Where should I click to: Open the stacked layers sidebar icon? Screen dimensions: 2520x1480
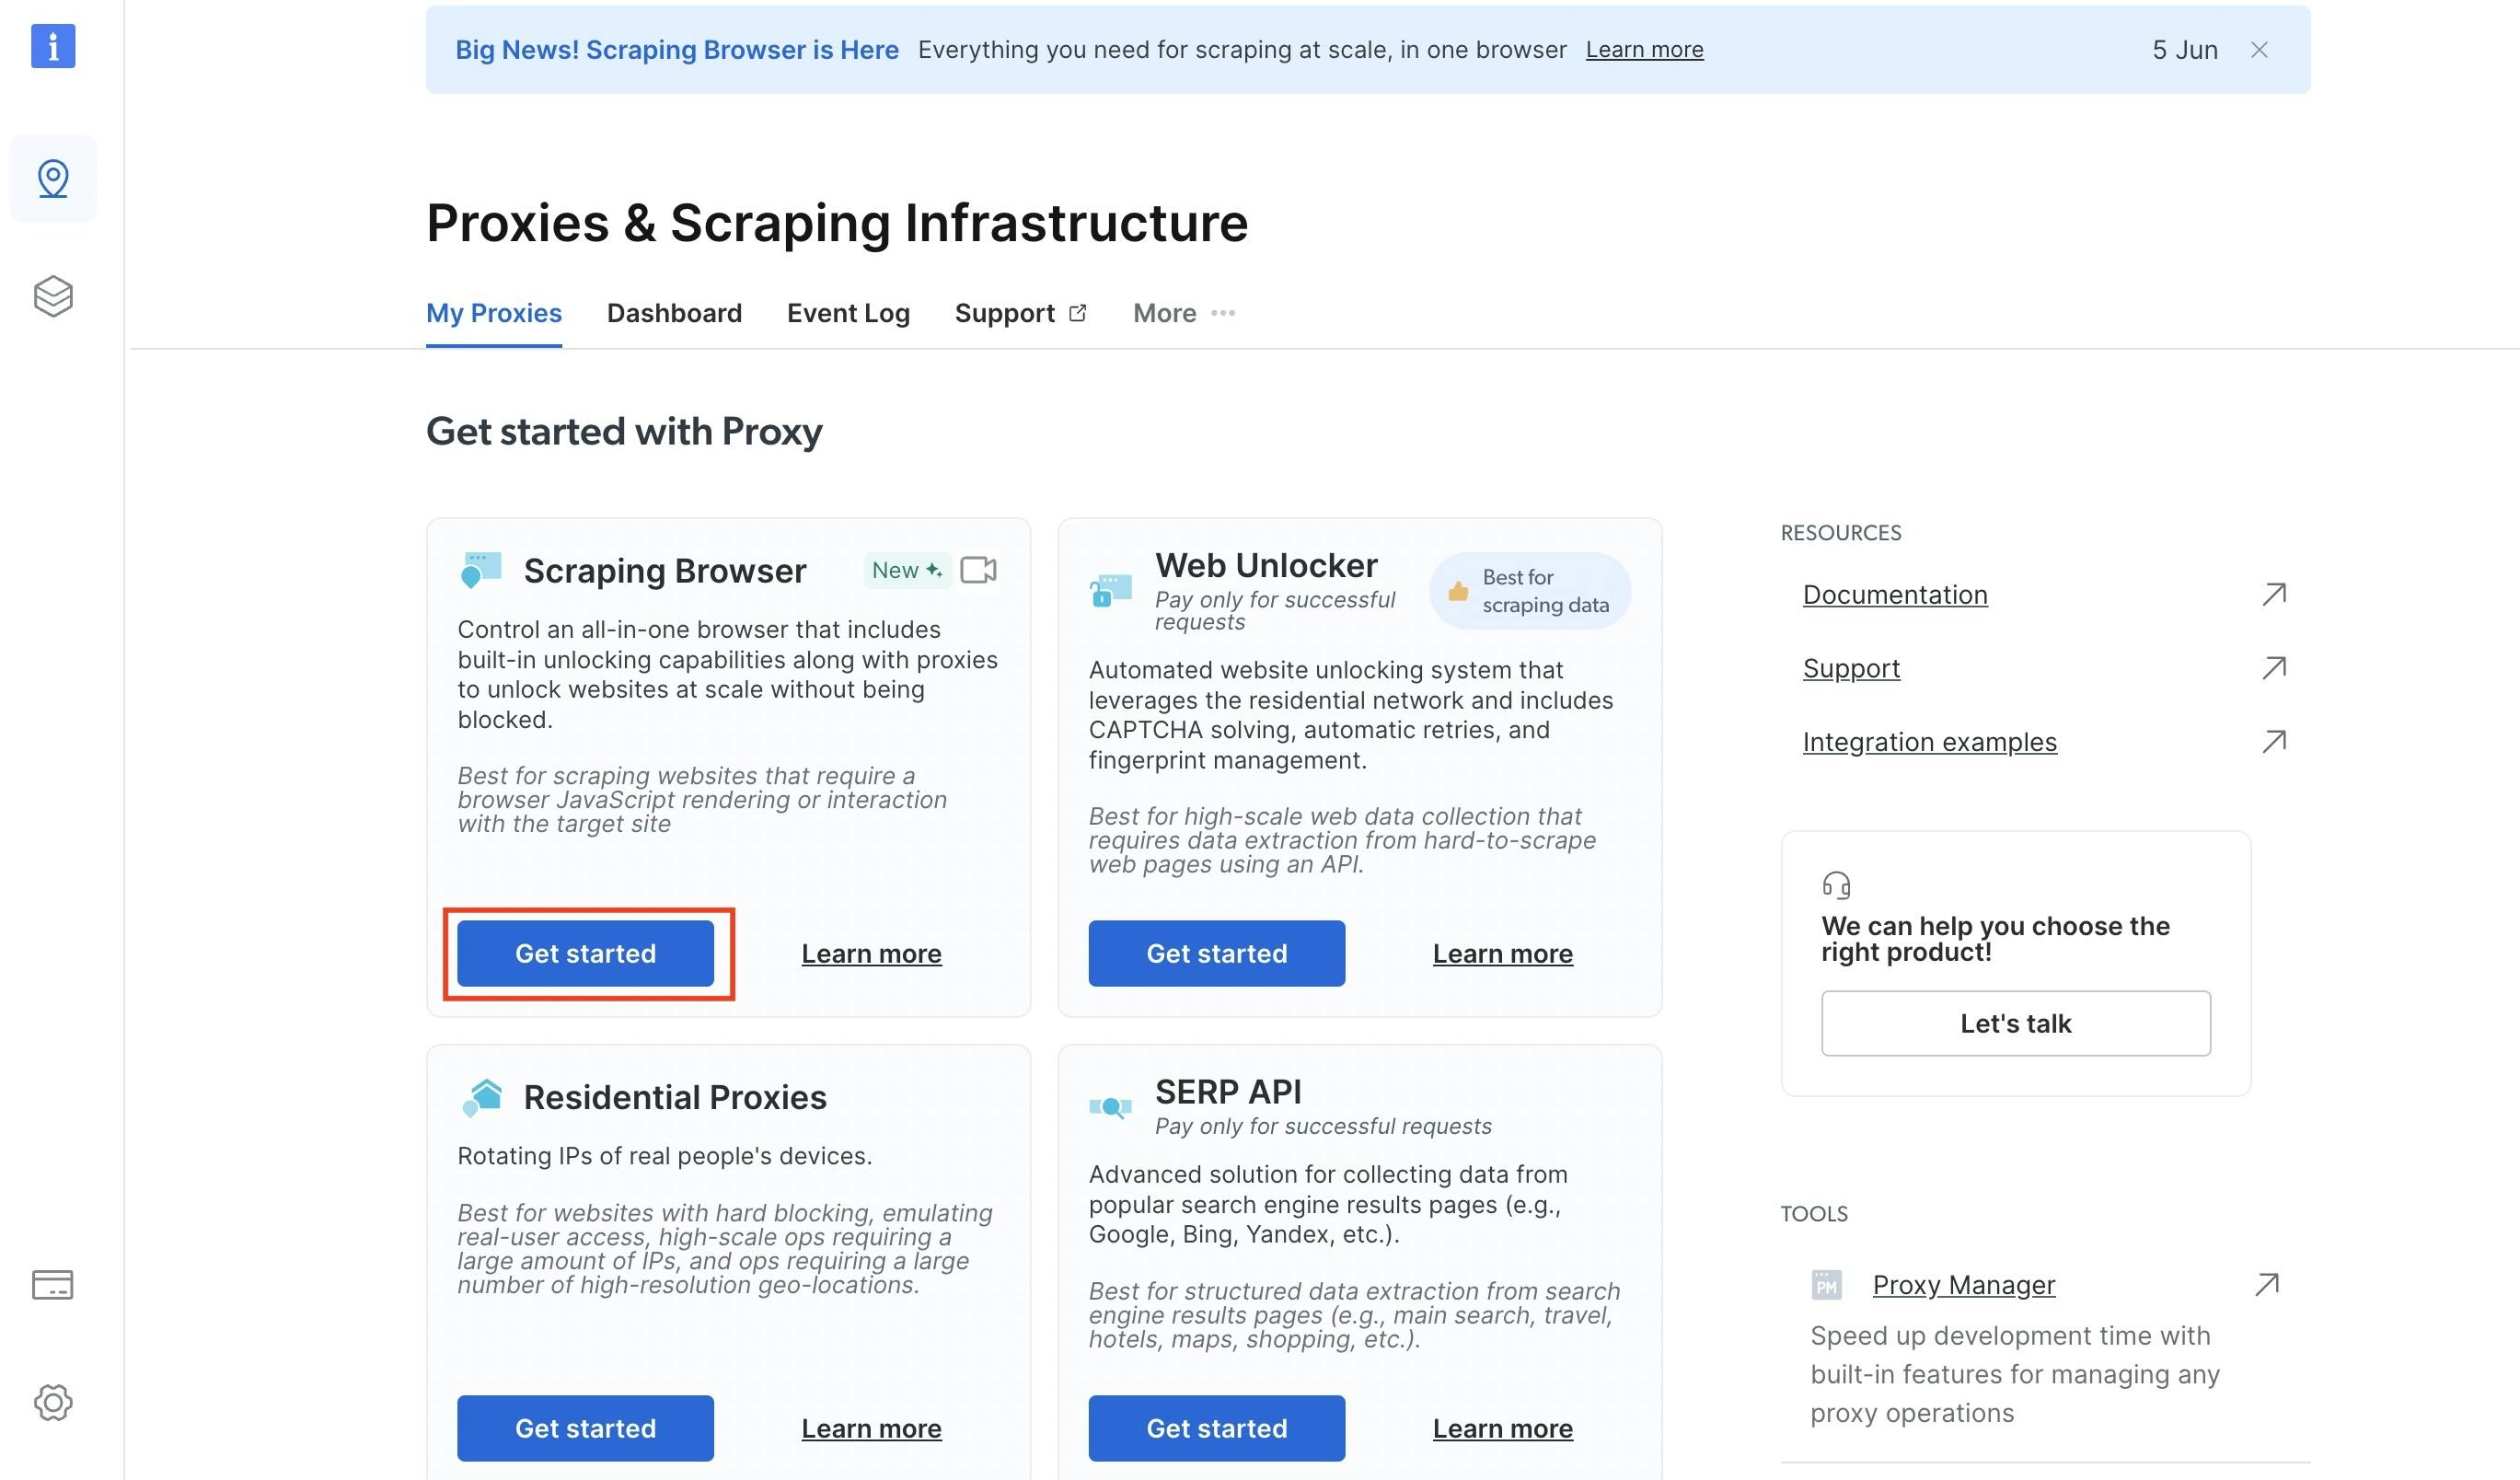[53, 296]
